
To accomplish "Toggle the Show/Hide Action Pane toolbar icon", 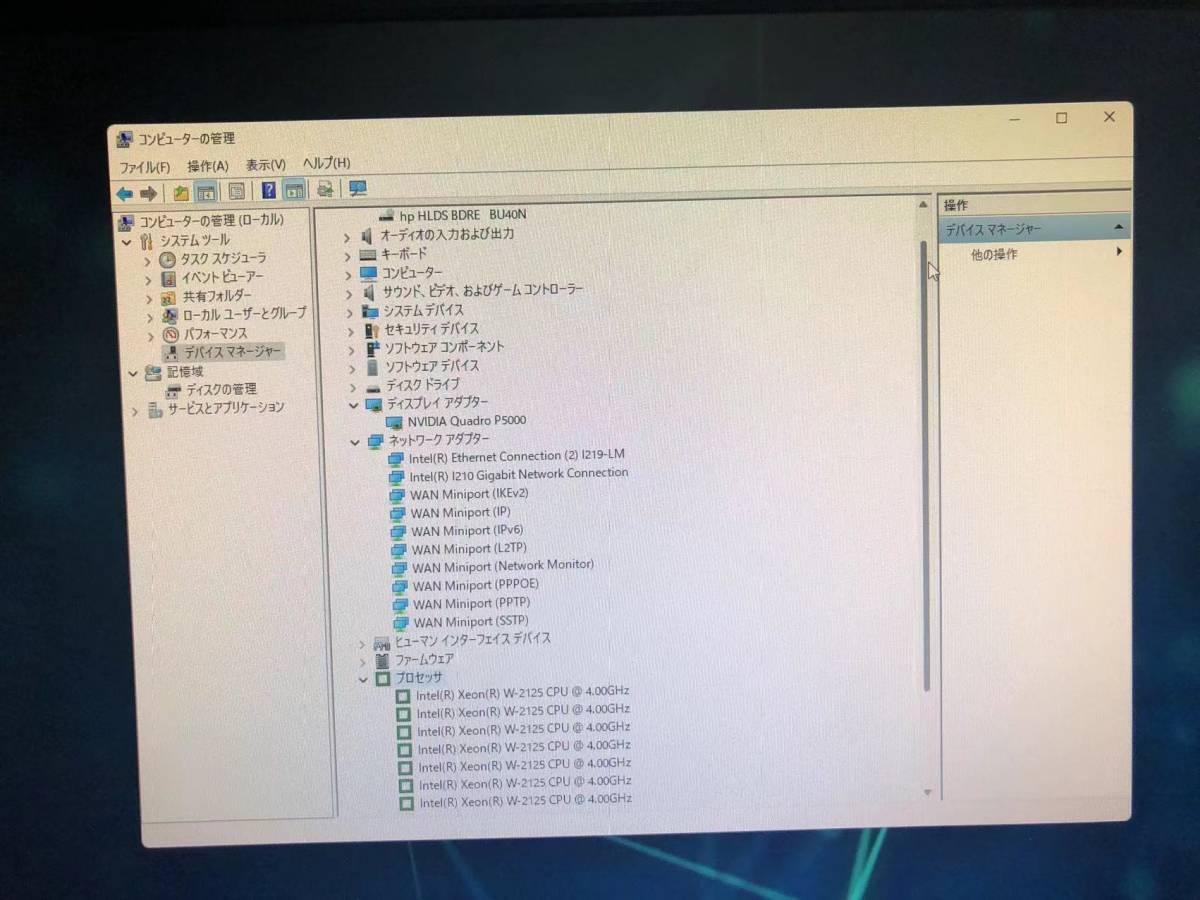I will pyautogui.click(x=294, y=190).
